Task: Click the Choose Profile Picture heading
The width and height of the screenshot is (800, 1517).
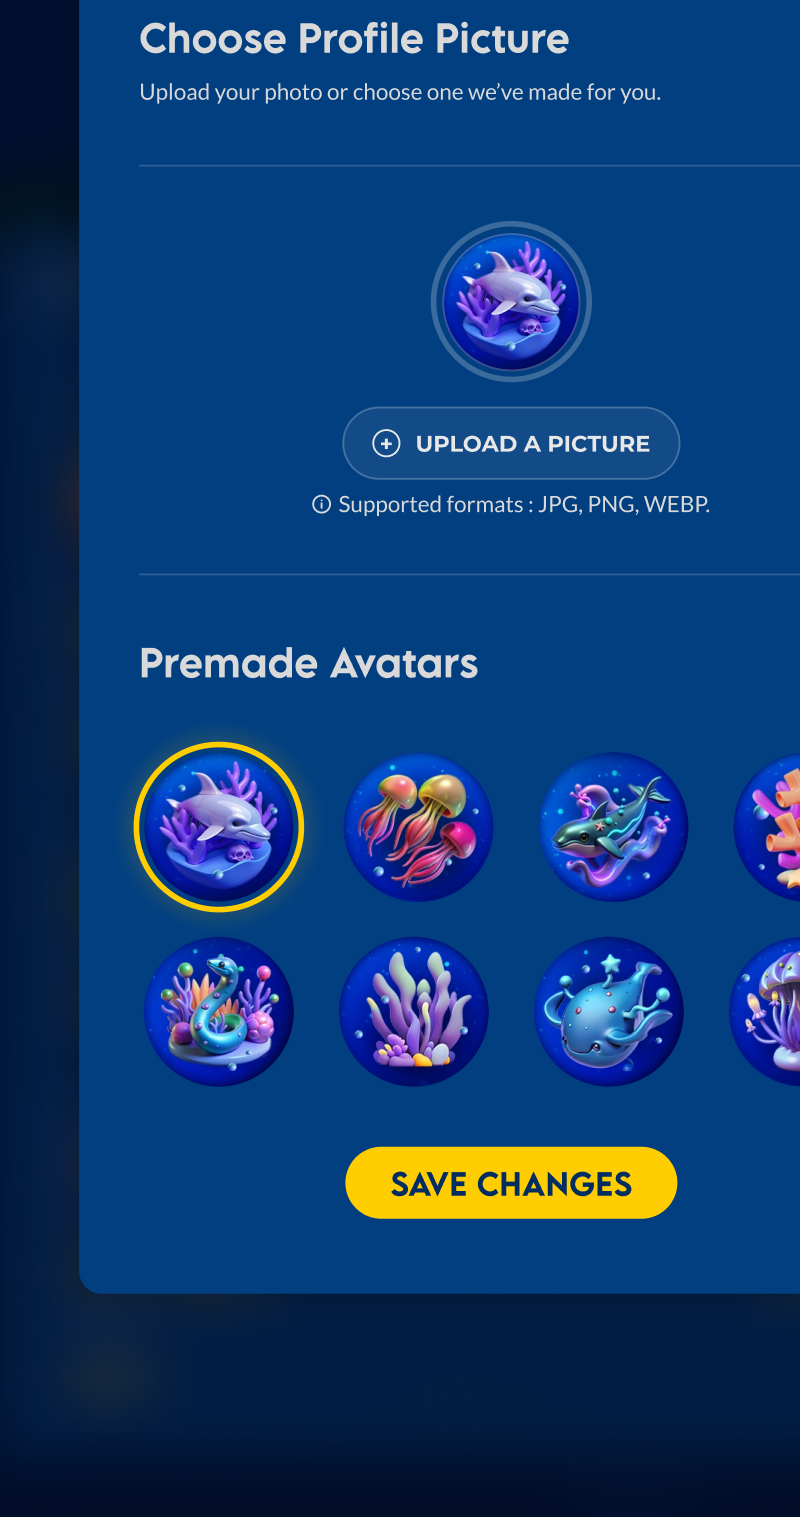Action: point(354,39)
